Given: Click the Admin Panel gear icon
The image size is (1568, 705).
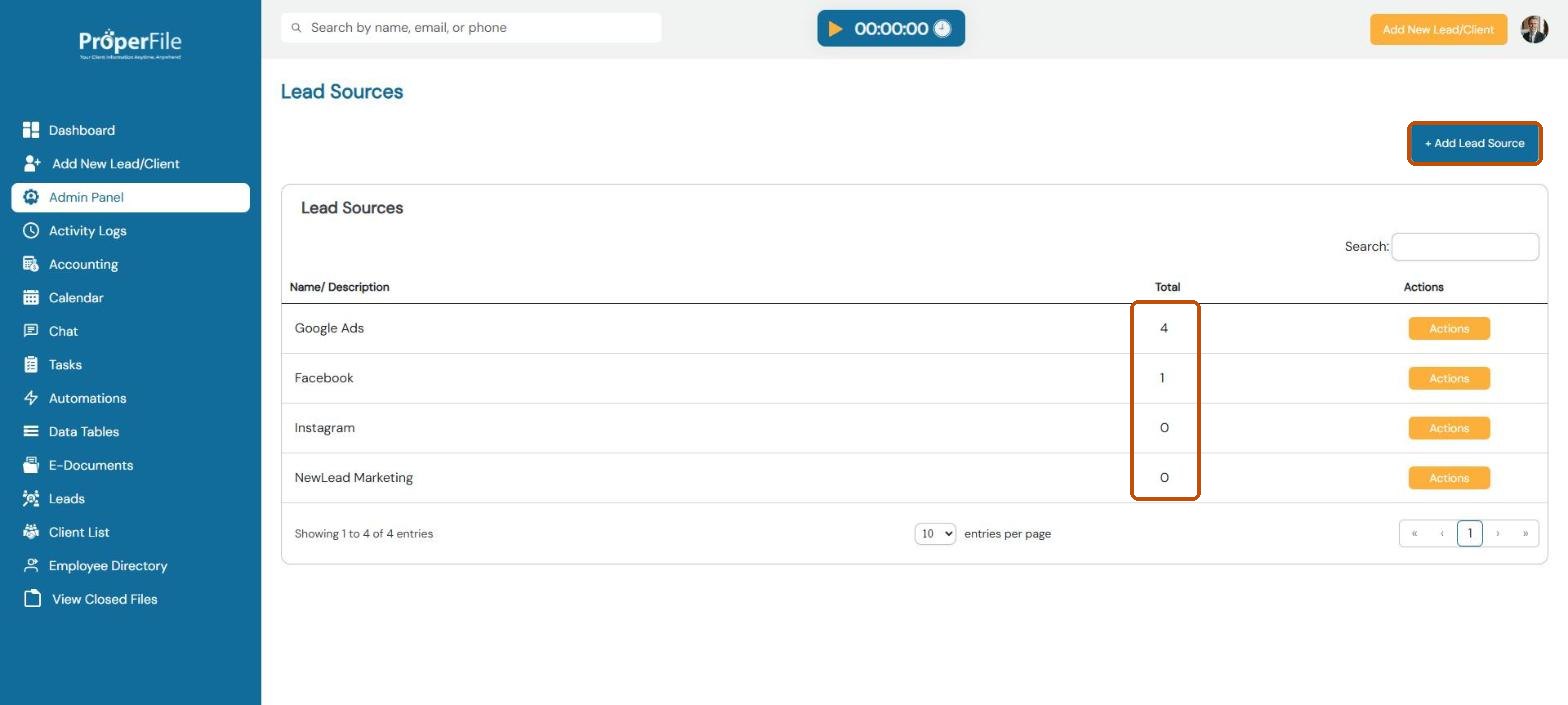Looking at the screenshot, I should 31,197.
